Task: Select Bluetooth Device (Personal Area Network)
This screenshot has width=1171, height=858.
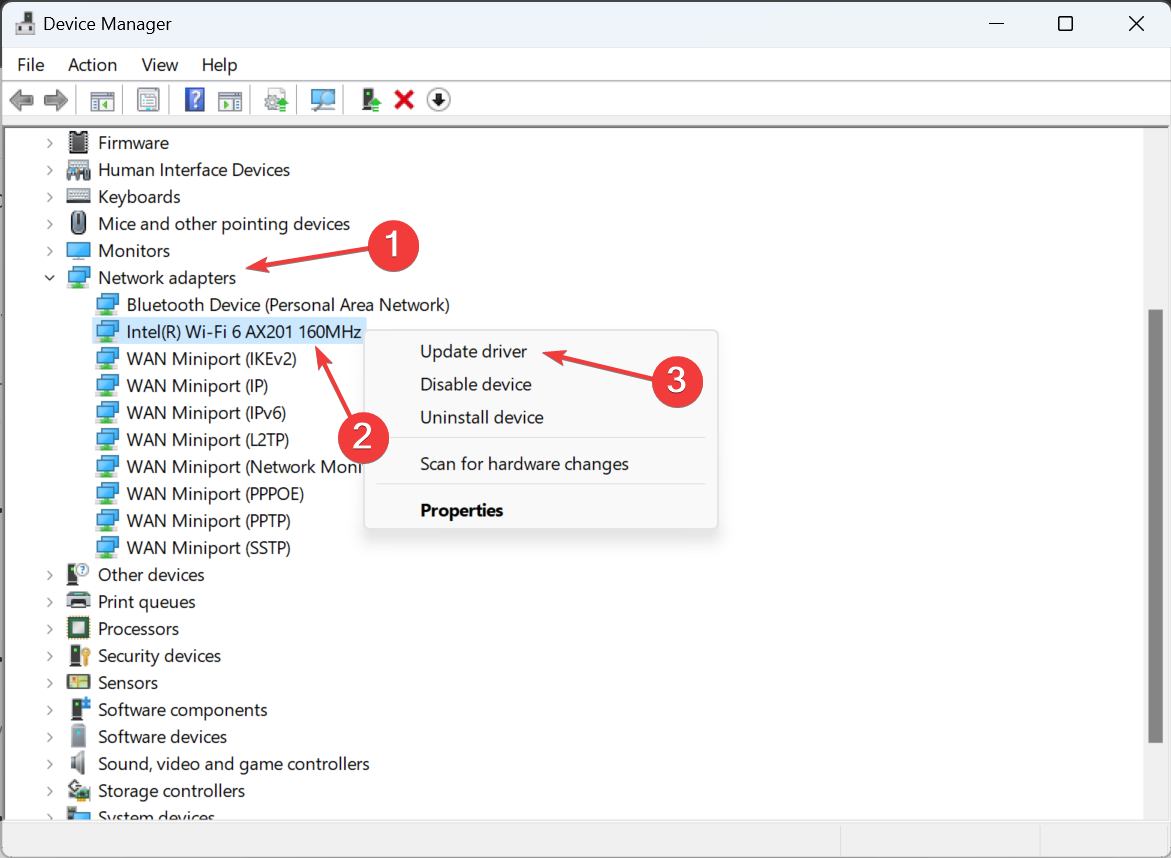Action: [288, 305]
